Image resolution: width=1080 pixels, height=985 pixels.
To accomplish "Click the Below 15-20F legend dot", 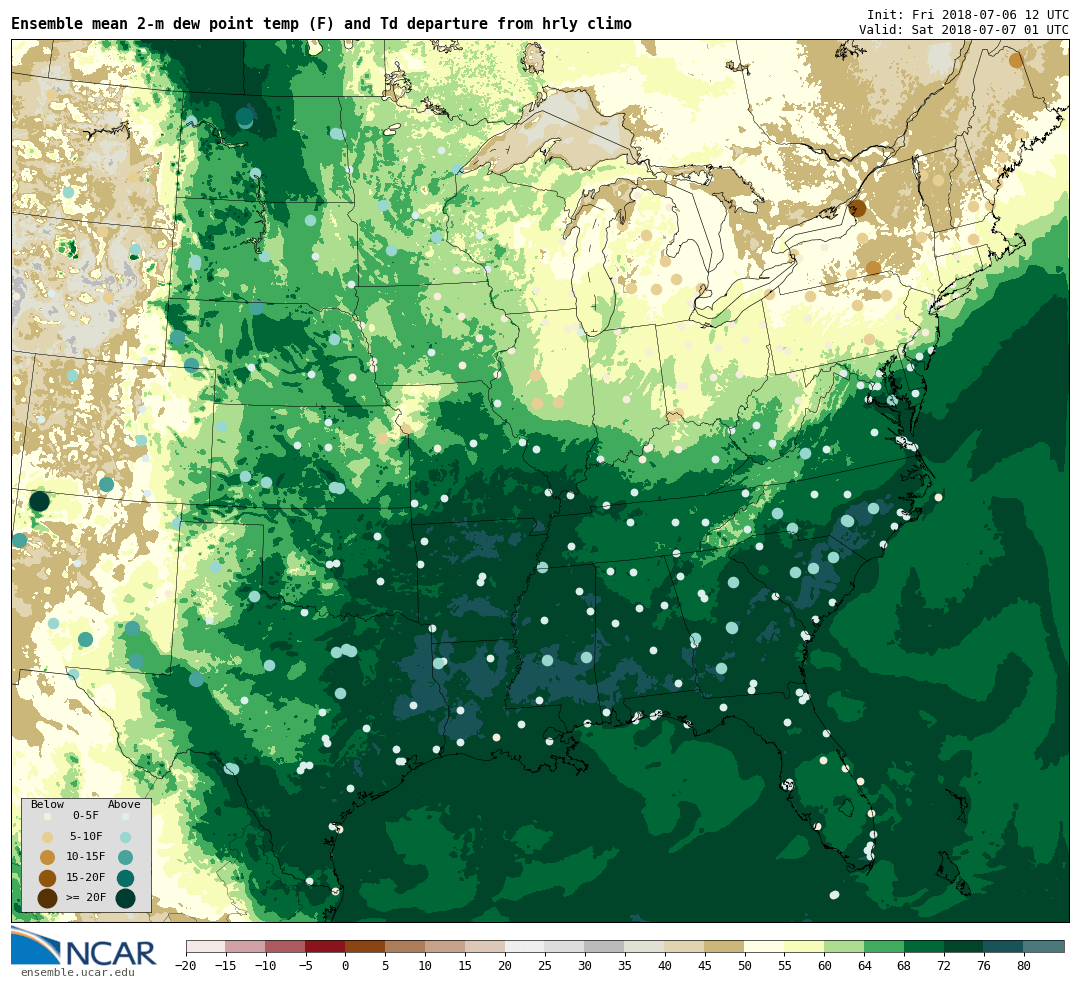I will [x=47, y=878].
